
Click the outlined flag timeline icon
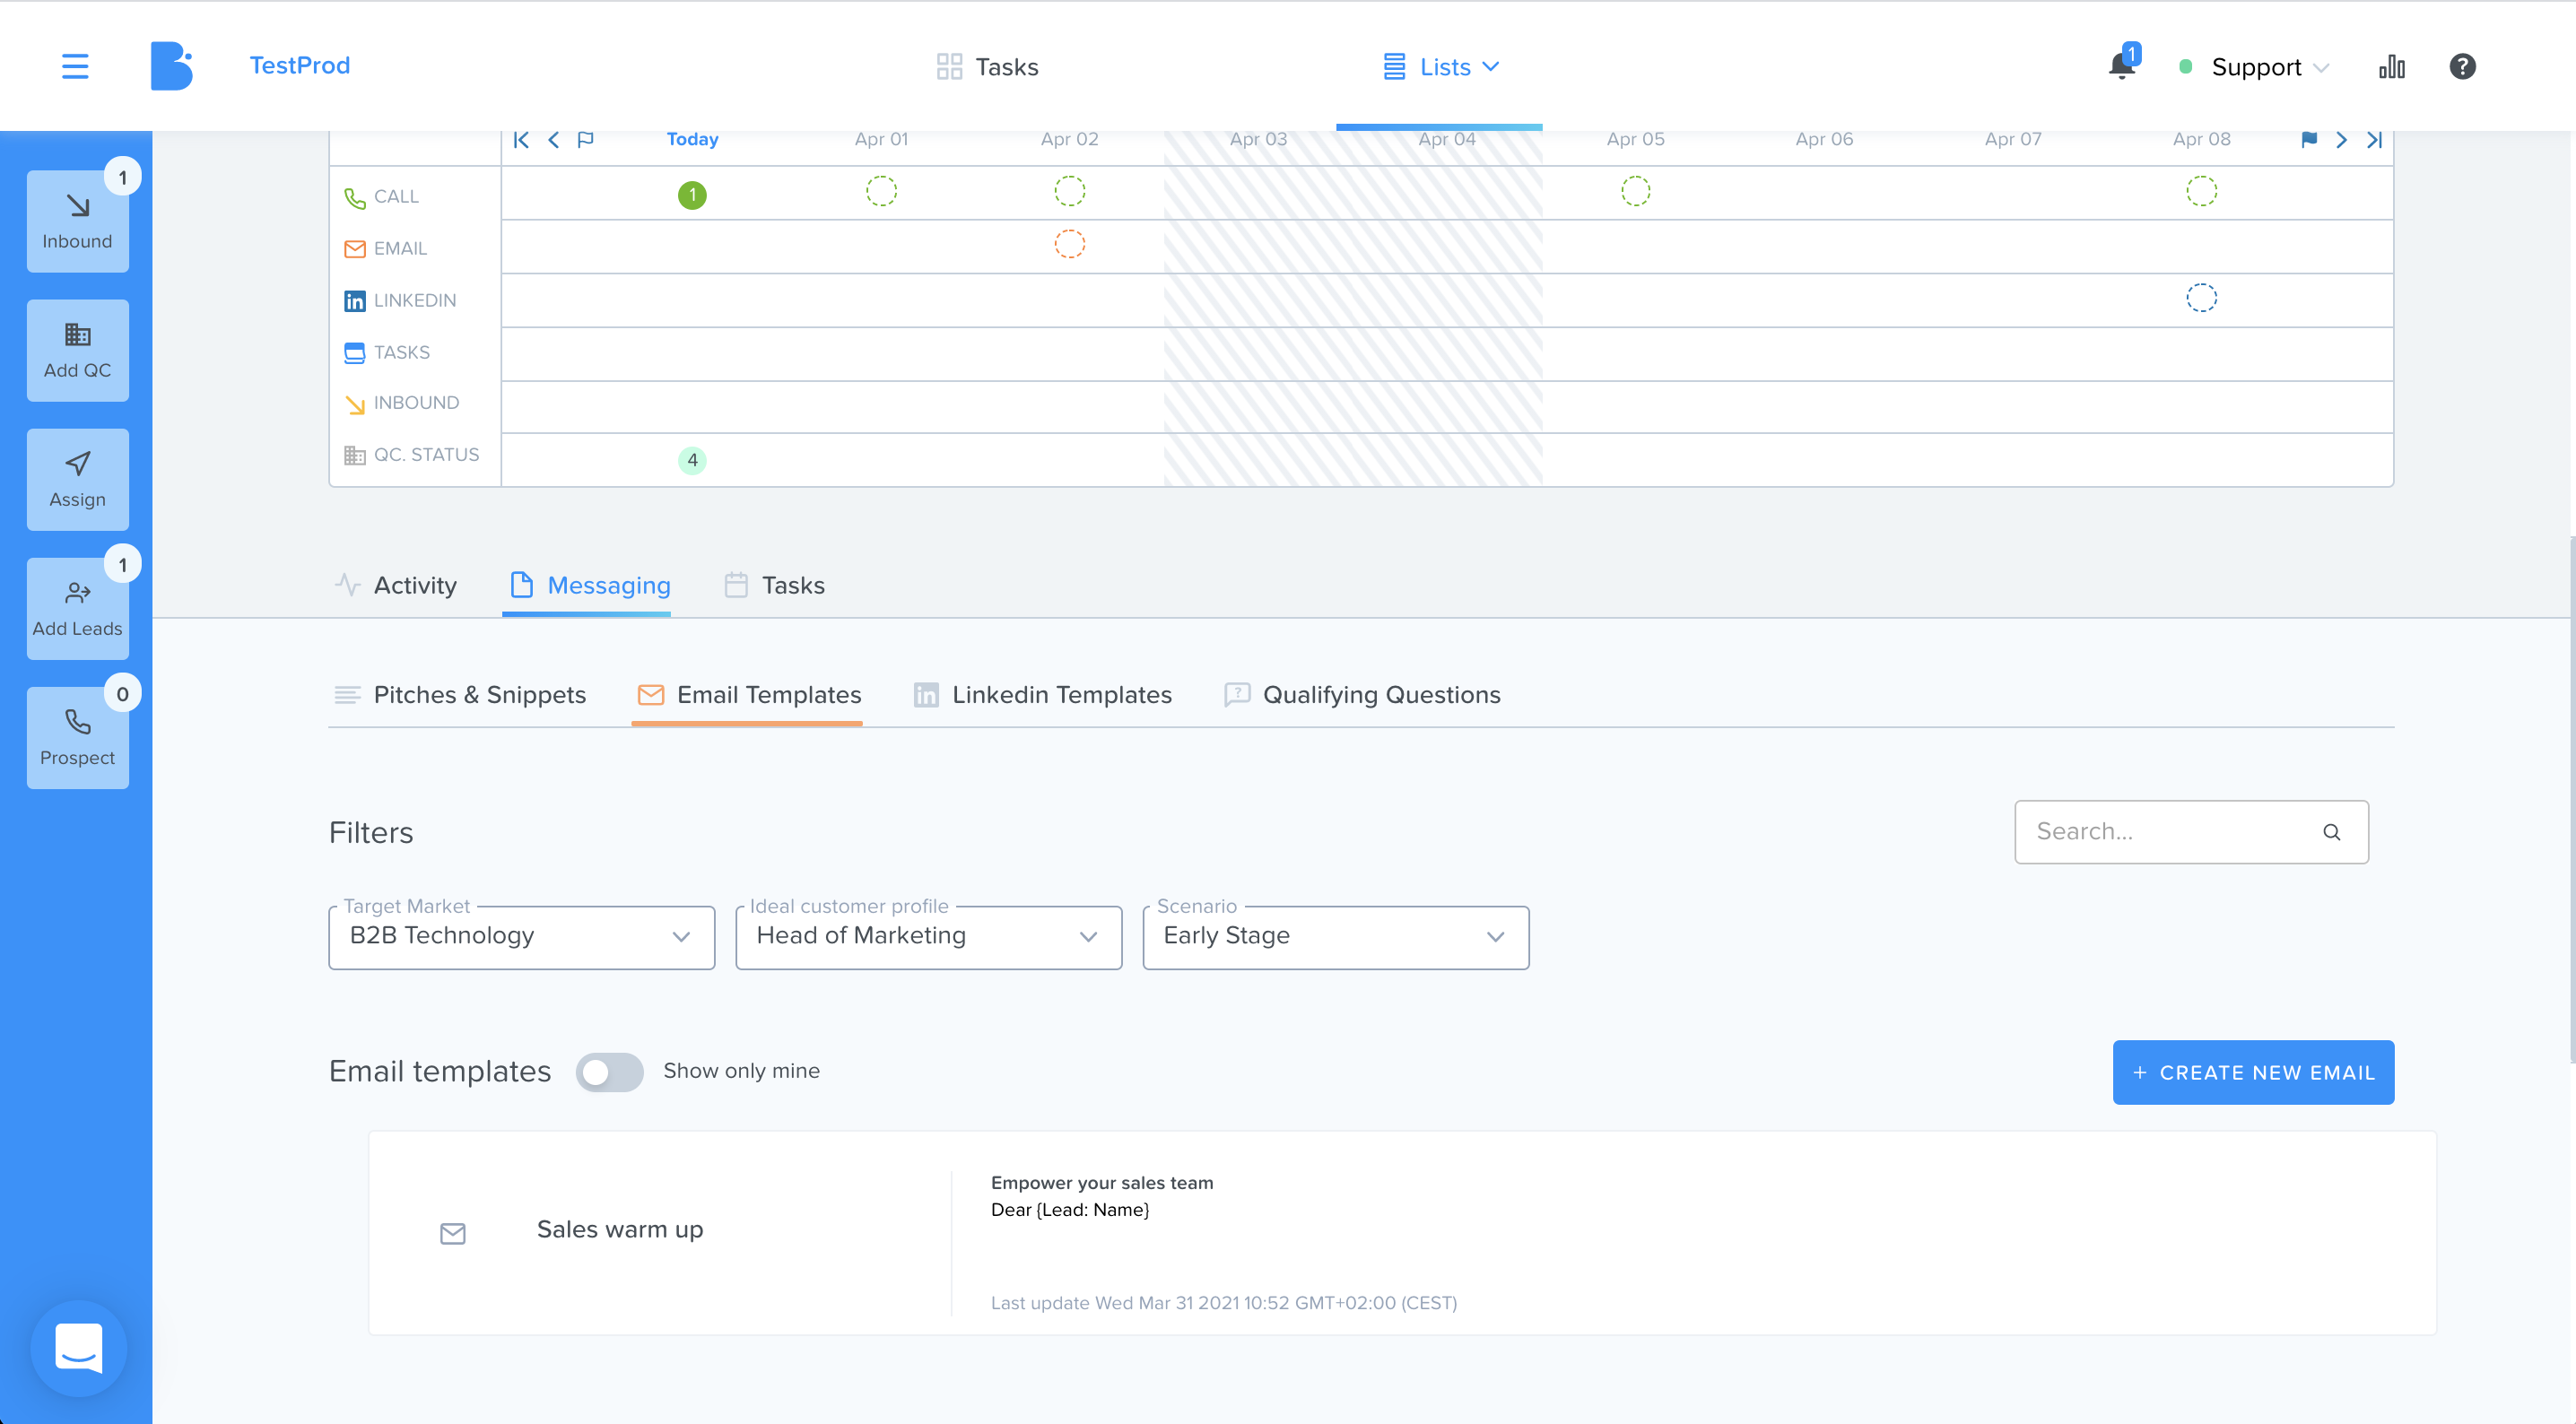point(586,139)
